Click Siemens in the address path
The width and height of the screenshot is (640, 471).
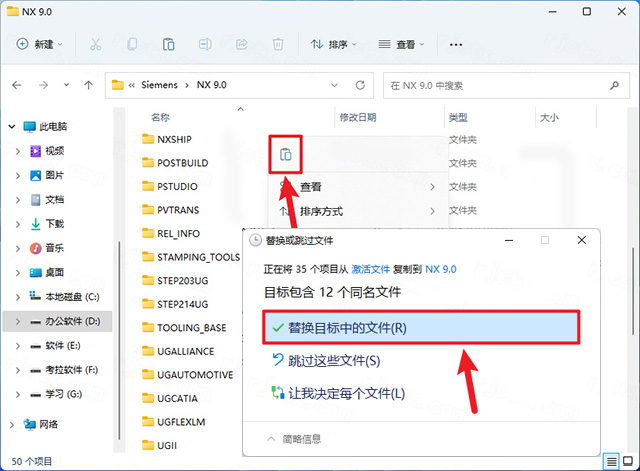point(159,85)
